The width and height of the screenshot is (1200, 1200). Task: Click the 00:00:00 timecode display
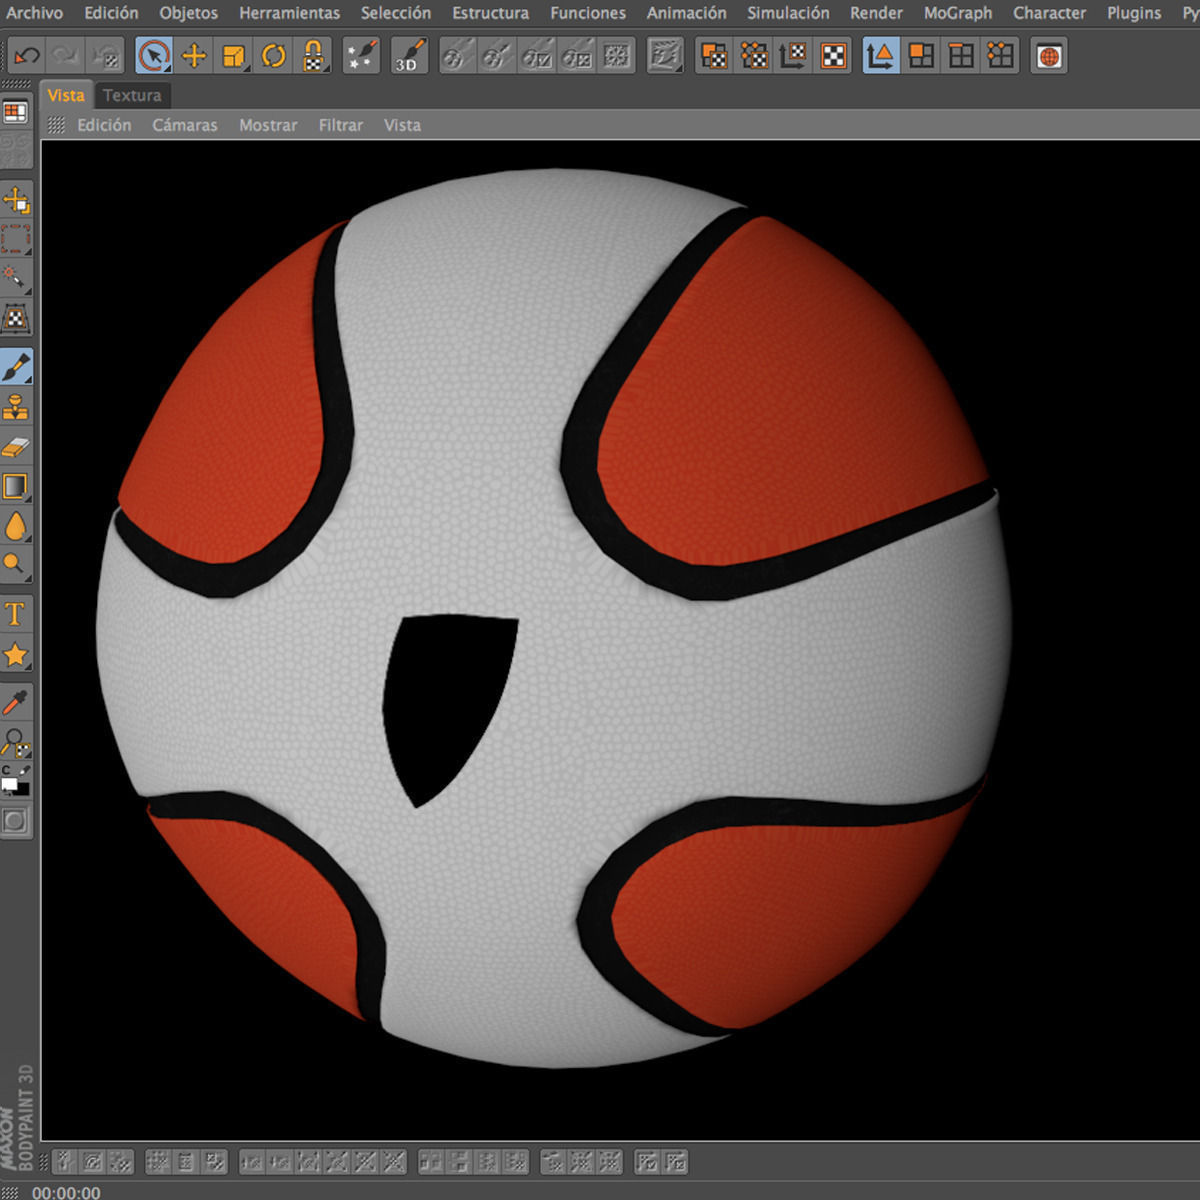(66, 1192)
